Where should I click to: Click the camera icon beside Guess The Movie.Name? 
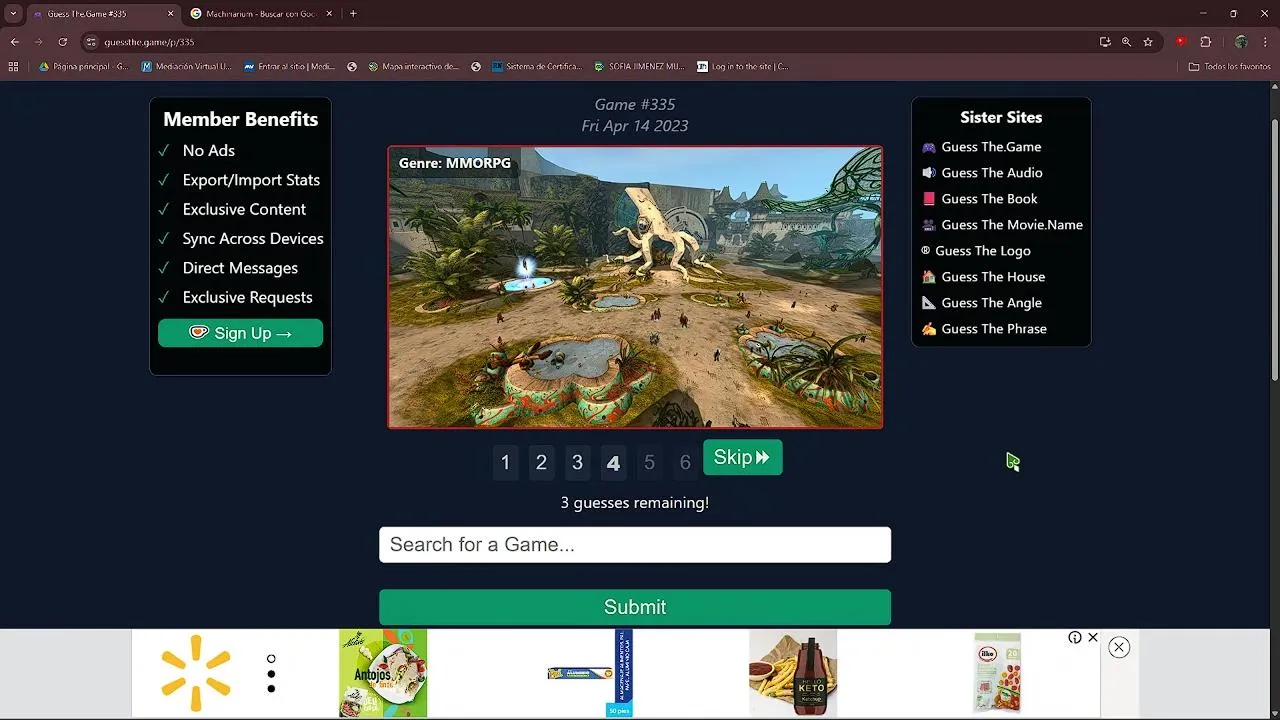(929, 225)
